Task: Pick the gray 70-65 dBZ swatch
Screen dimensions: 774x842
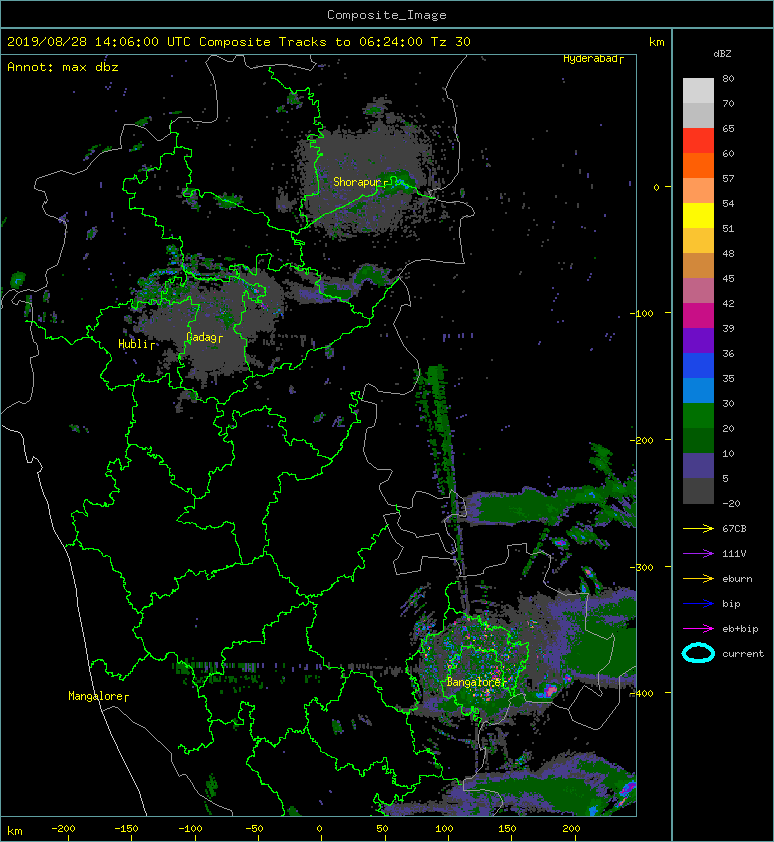Action: [x=698, y=115]
